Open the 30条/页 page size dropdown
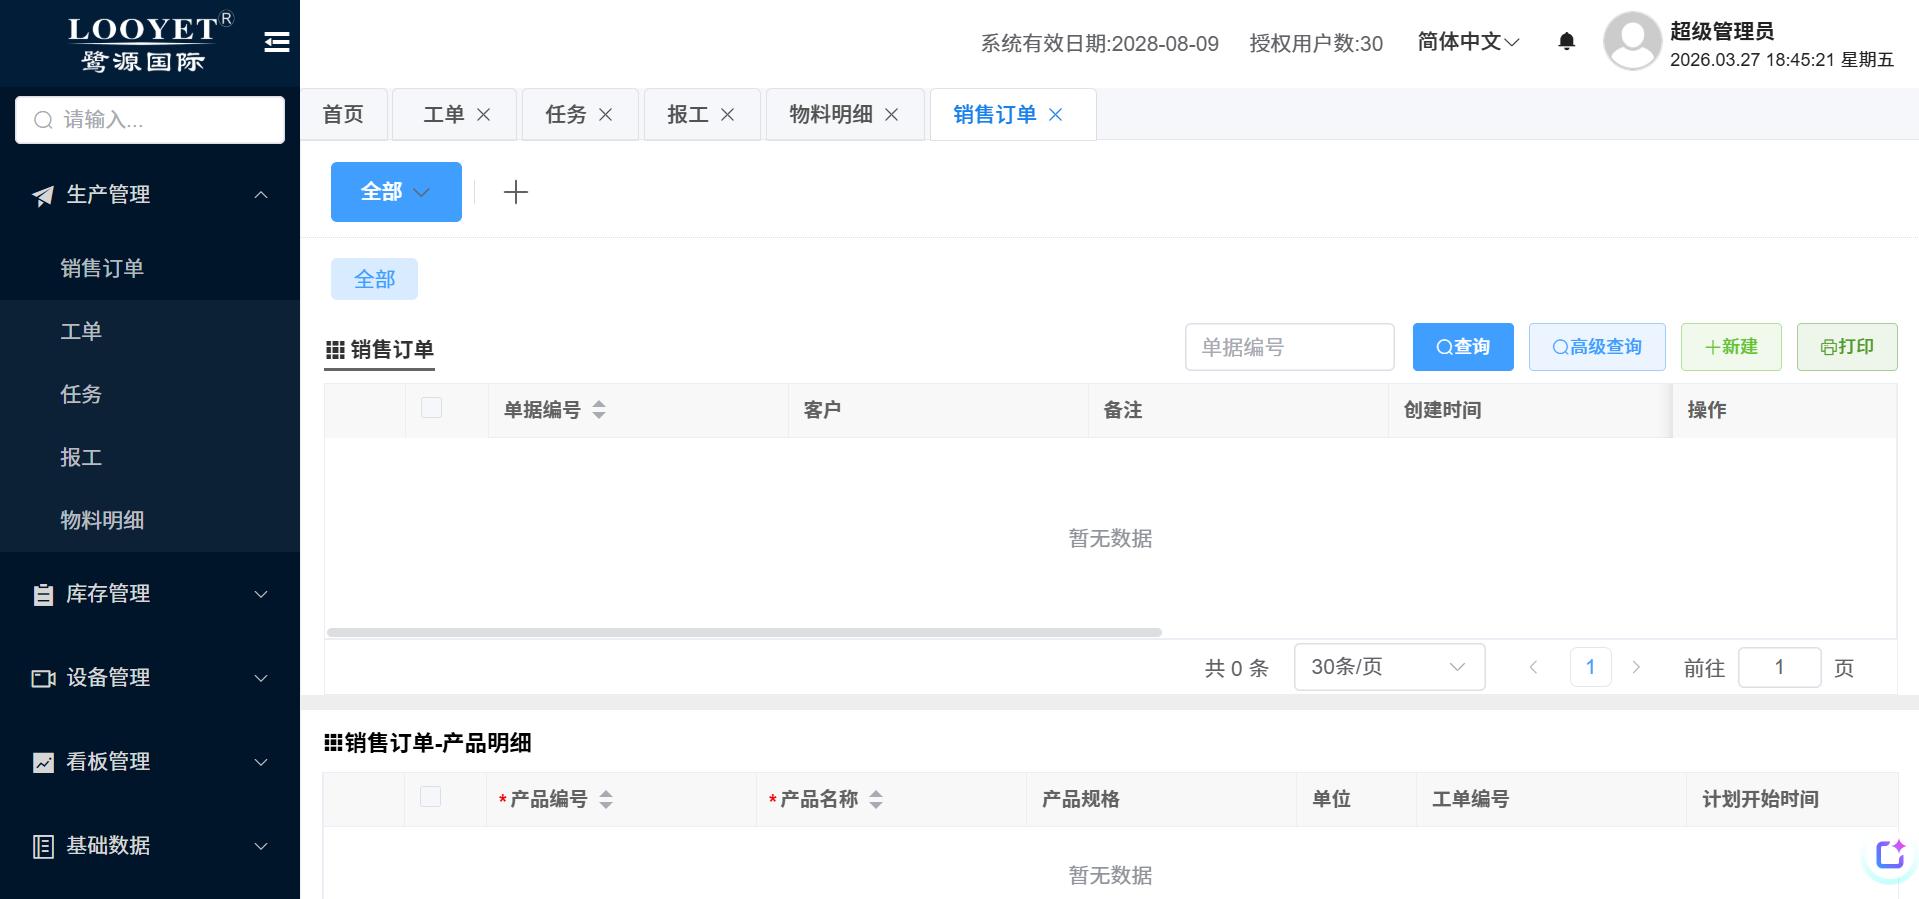The width and height of the screenshot is (1919, 899). point(1388,667)
